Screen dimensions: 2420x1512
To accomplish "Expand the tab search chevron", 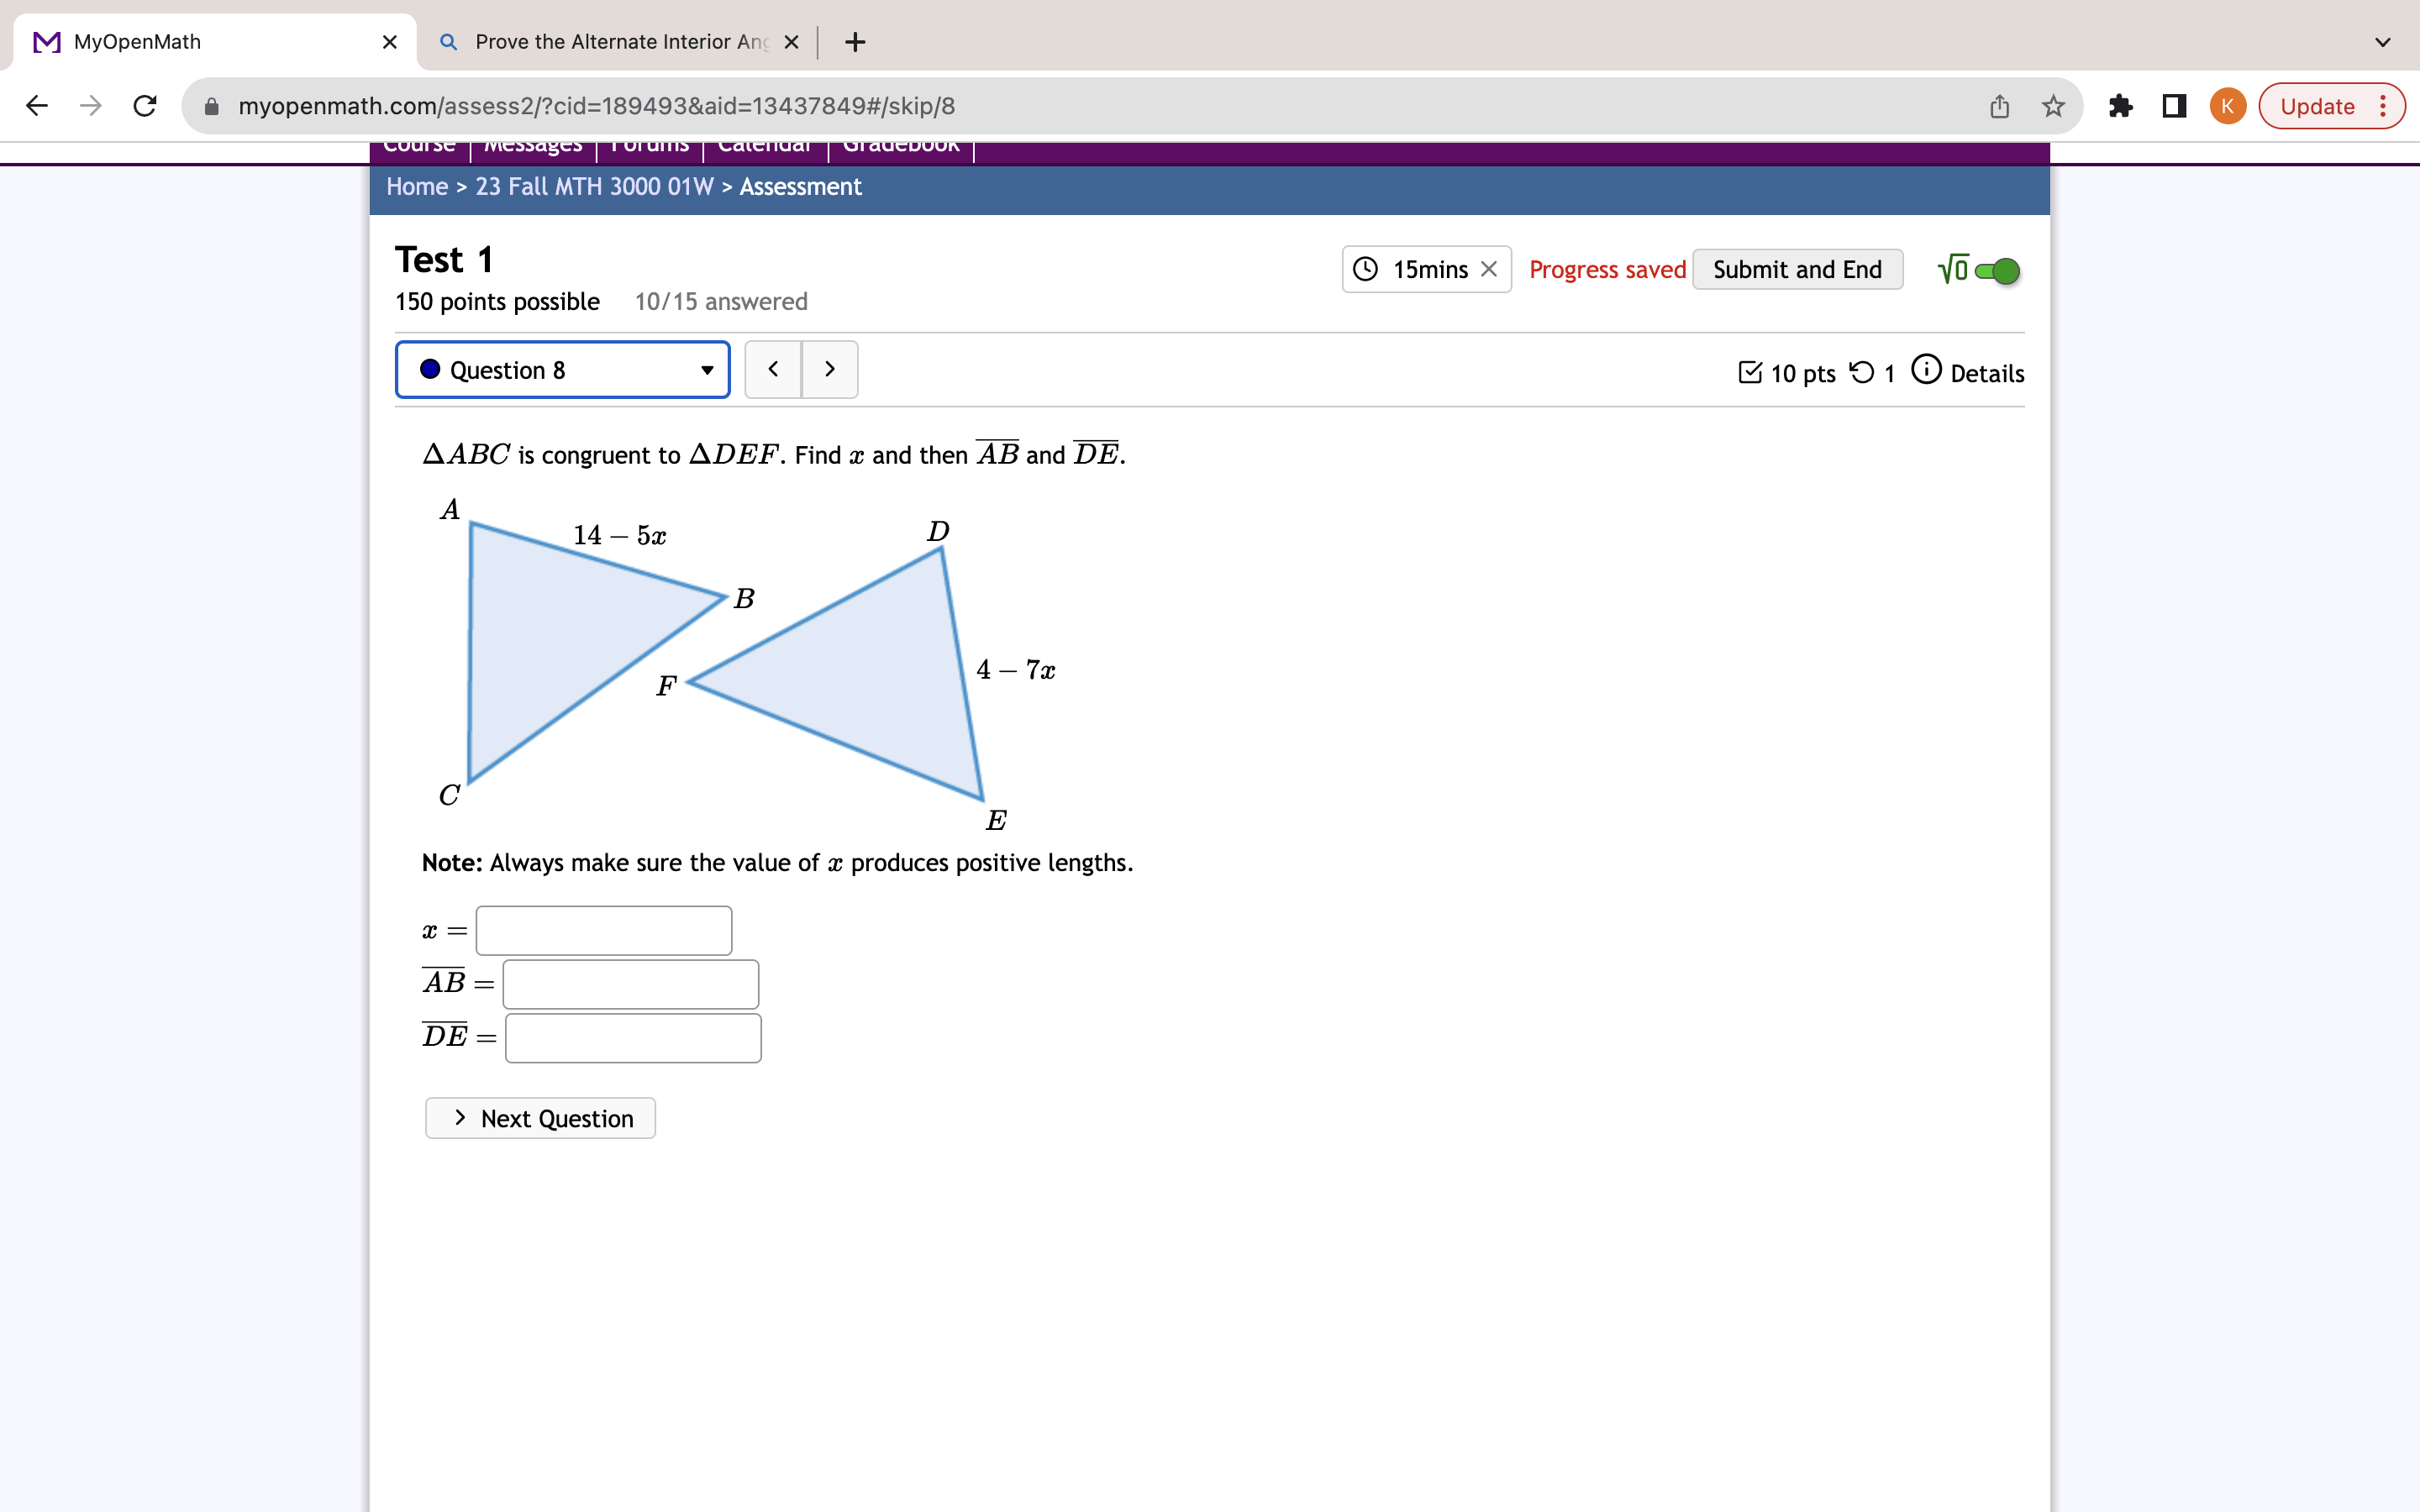I will click(x=2383, y=42).
